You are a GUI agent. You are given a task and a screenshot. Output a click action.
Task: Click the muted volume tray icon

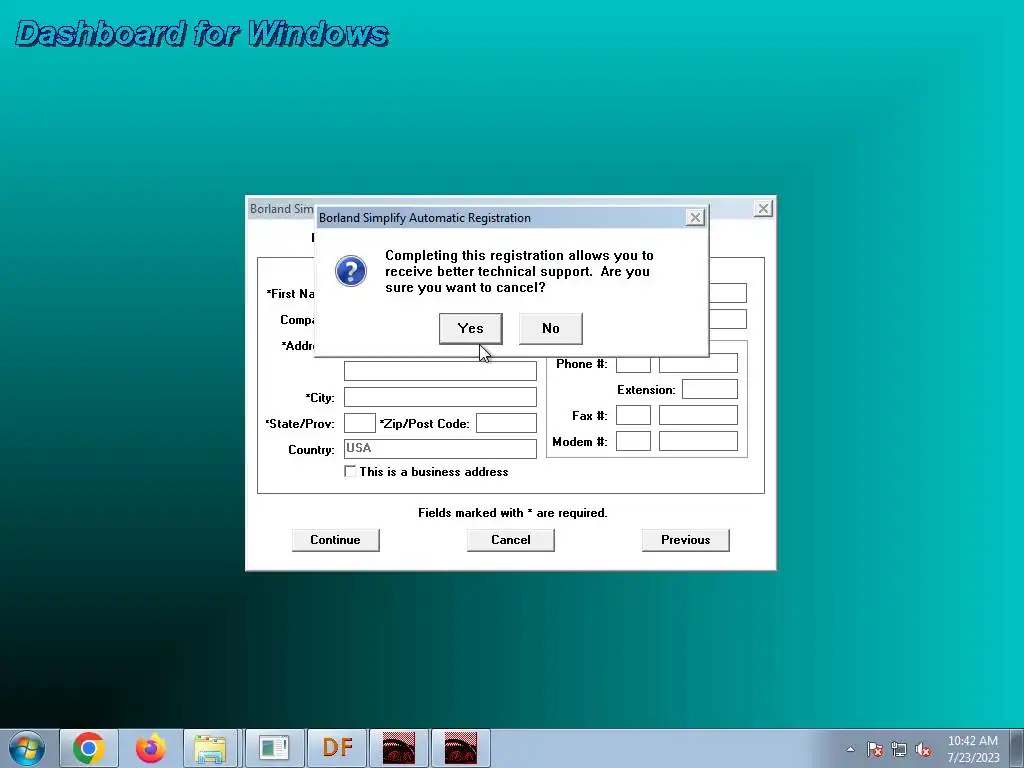(923, 749)
